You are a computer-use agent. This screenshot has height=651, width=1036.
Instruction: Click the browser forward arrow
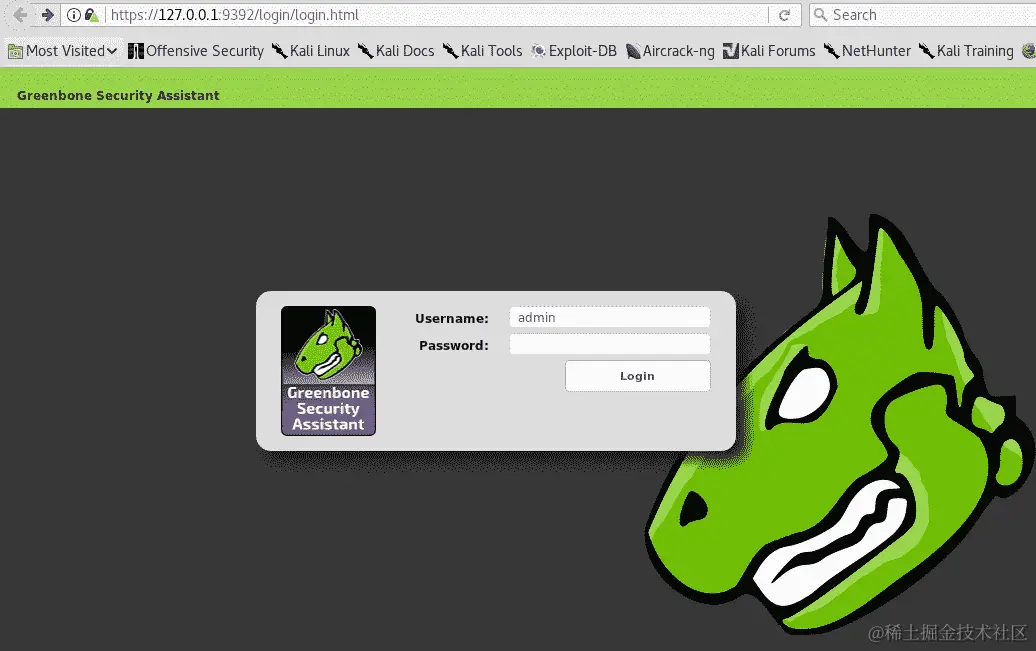click(x=47, y=15)
